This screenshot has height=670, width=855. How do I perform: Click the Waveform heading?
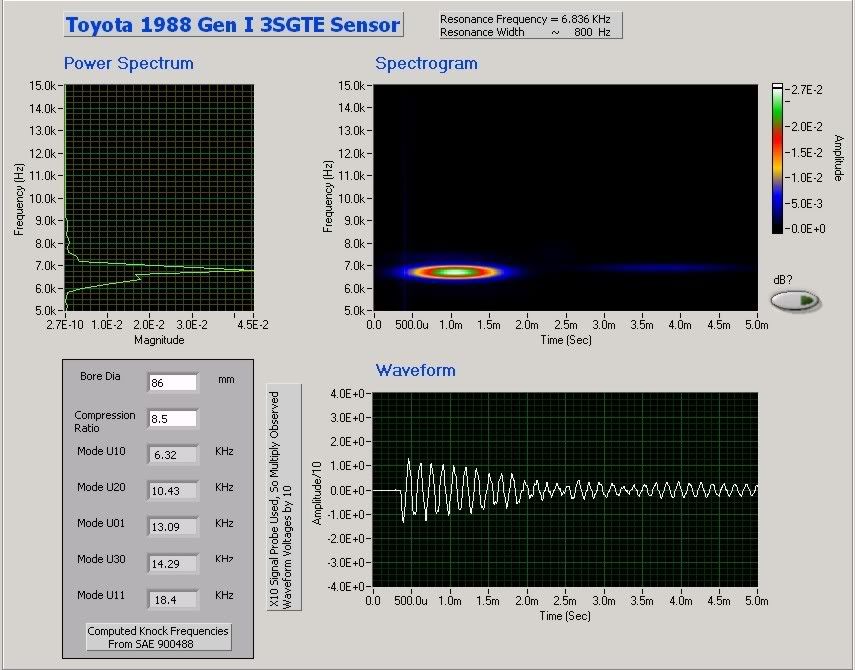(415, 370)
